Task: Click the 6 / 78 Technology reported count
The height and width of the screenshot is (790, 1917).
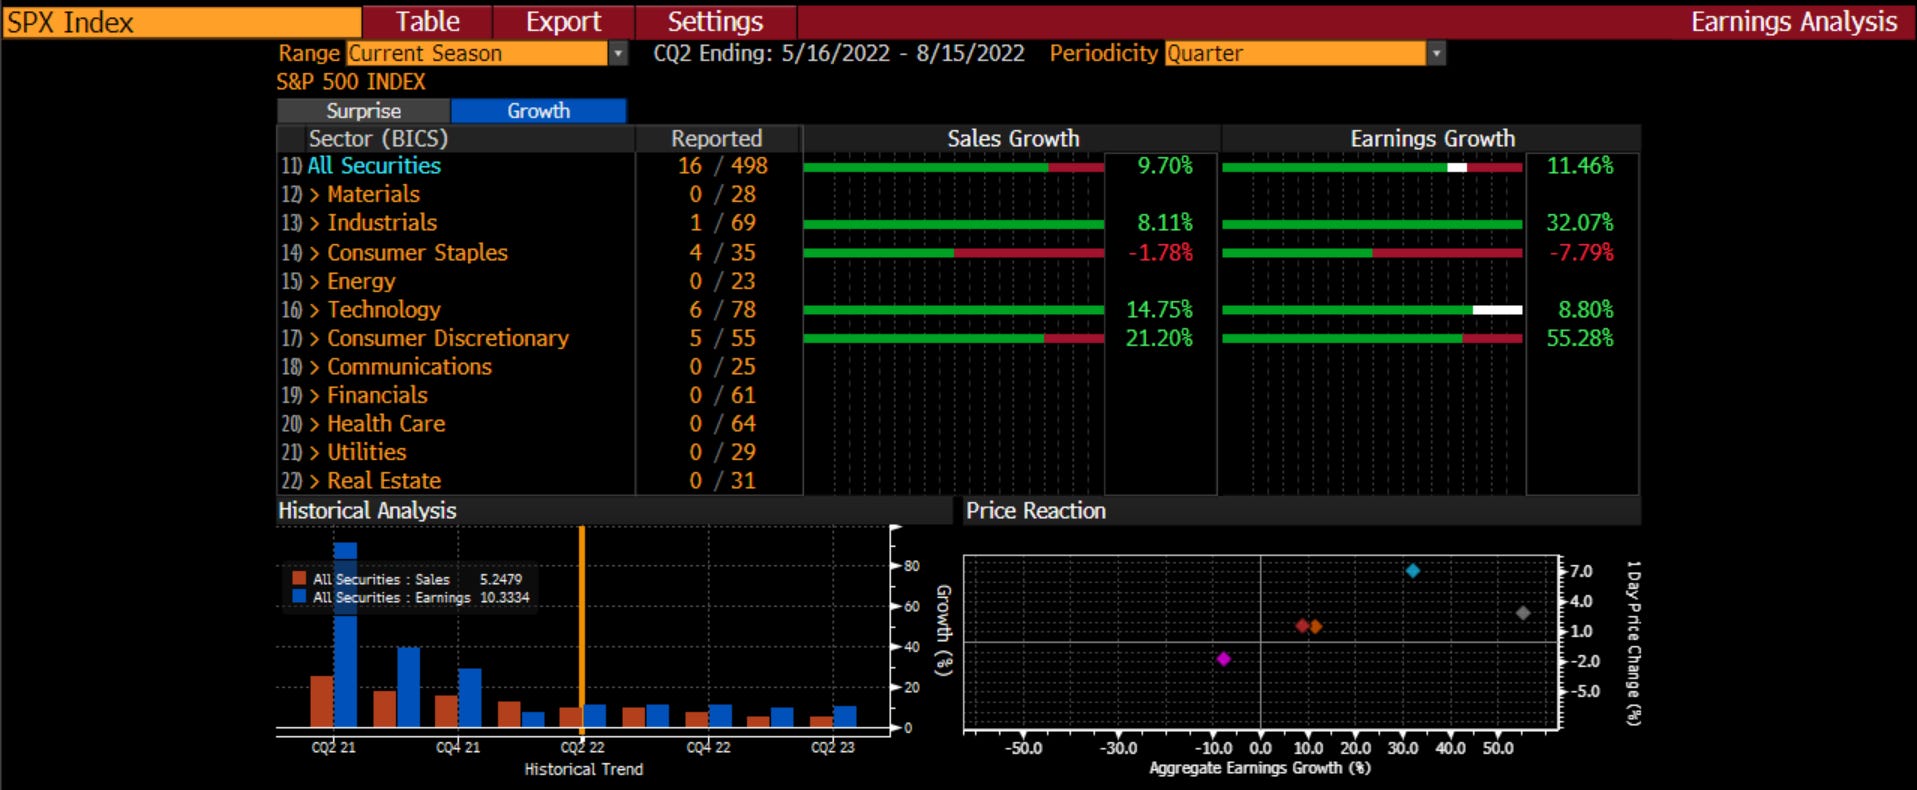Action: [x=722, y=310]
